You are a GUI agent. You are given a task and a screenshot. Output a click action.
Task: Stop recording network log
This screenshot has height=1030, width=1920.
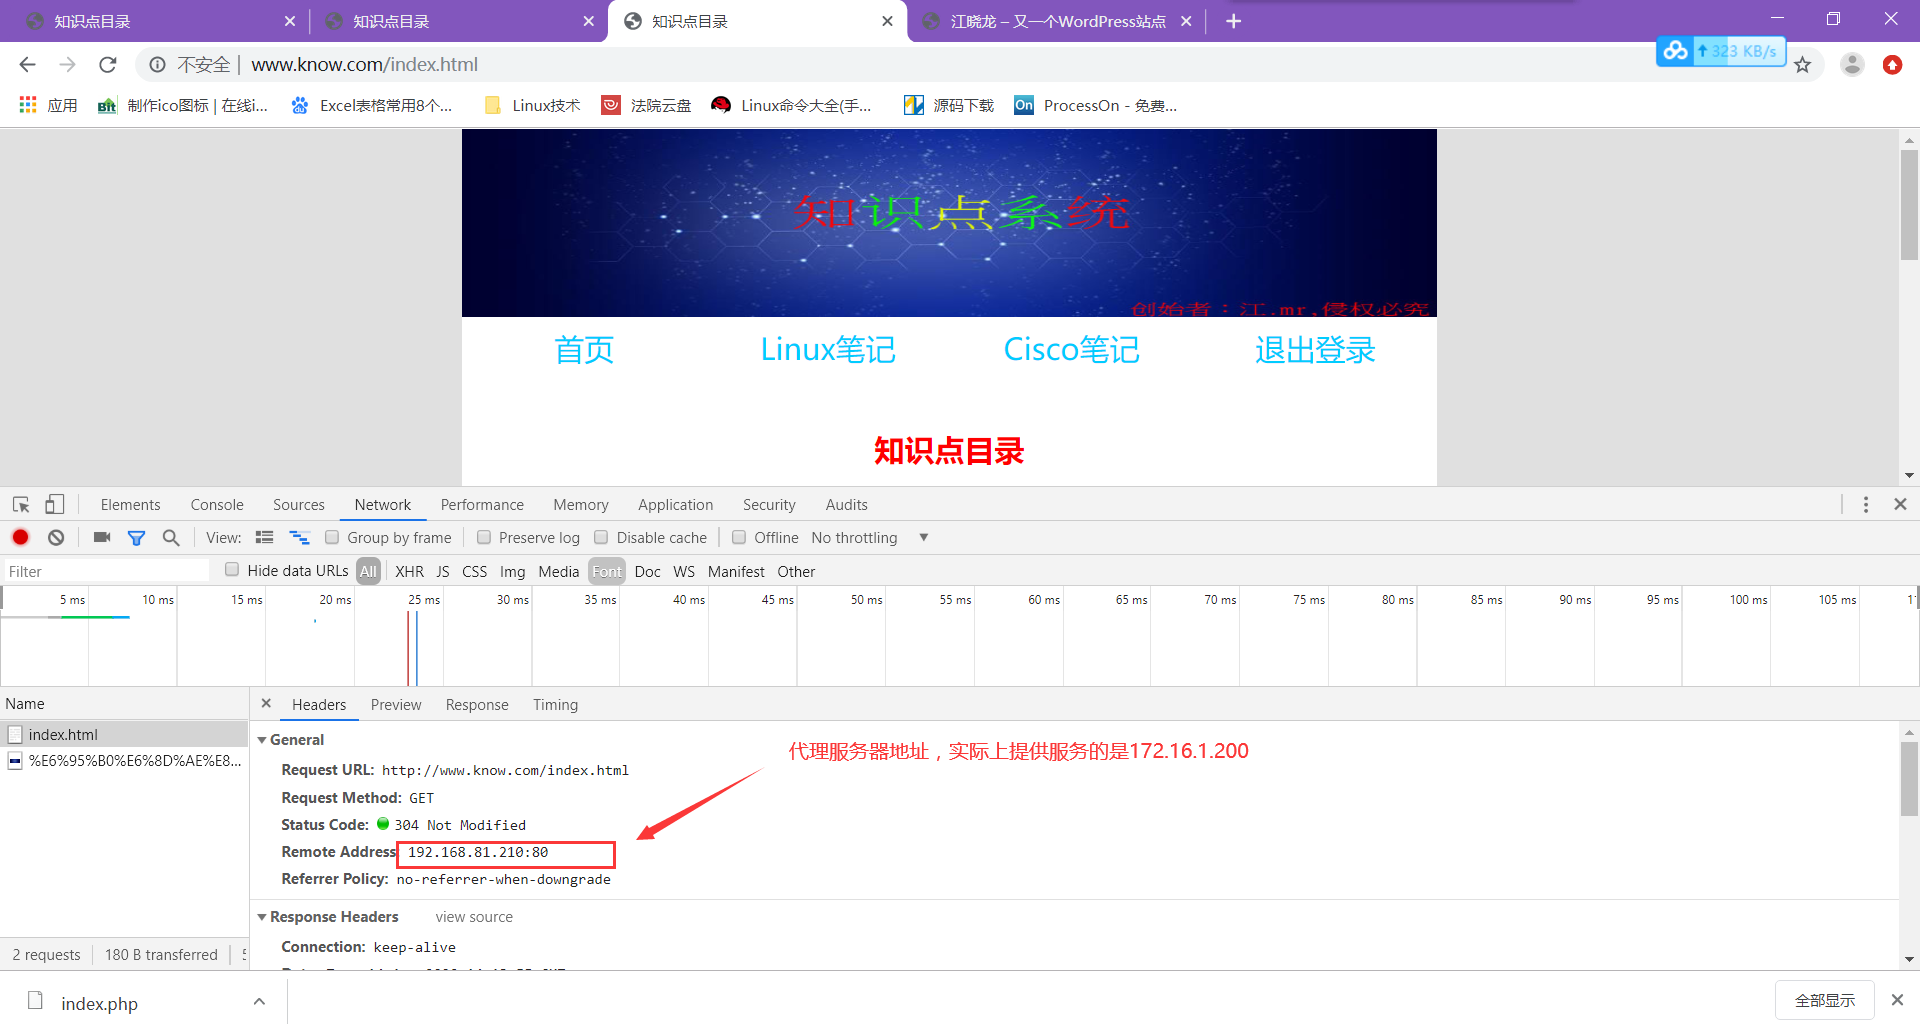[x=20, y=537]
